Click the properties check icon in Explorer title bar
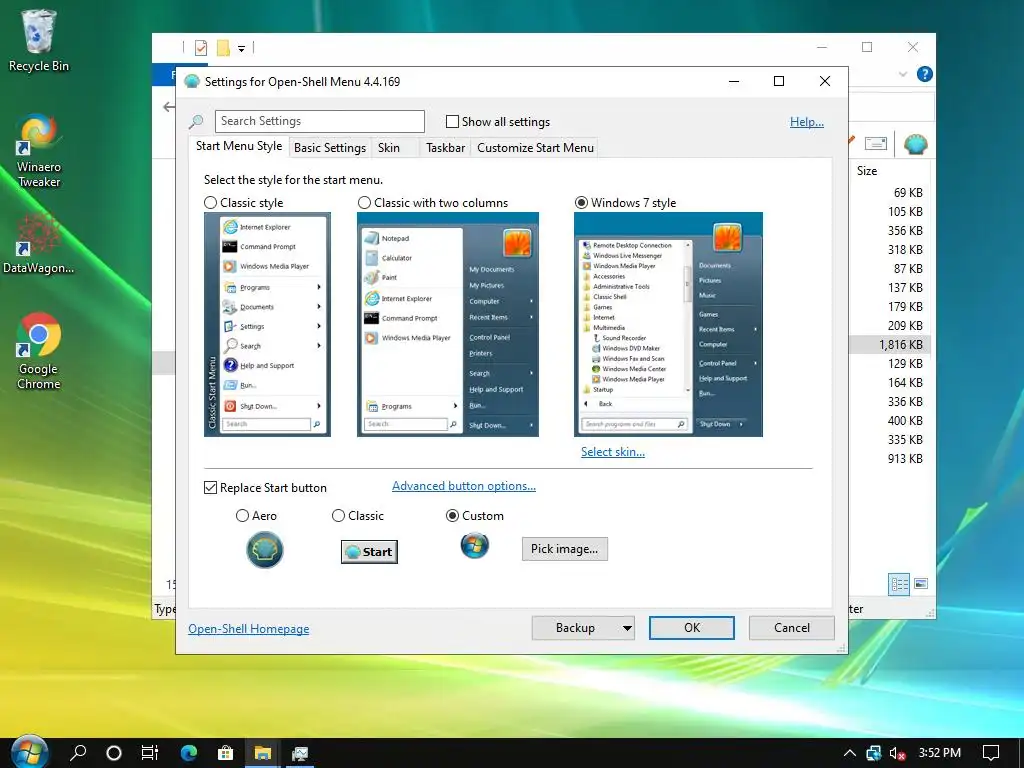Viewport: 1024px width, 768px height. (x=201, y=48)
